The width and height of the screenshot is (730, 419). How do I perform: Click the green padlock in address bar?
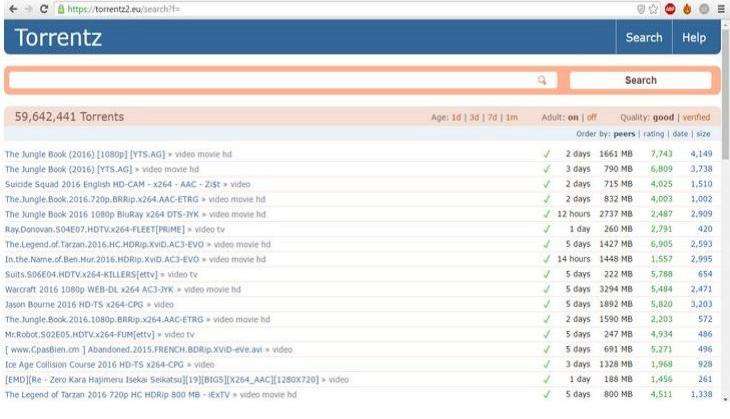click(x=61, y=8)
